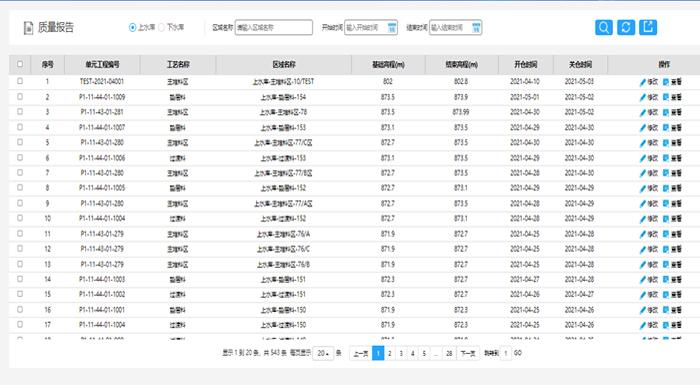Viewport: 700px width, 385px height.
Task: Check the select-all checkbox in table header
Action: click(x=20, y=64)
